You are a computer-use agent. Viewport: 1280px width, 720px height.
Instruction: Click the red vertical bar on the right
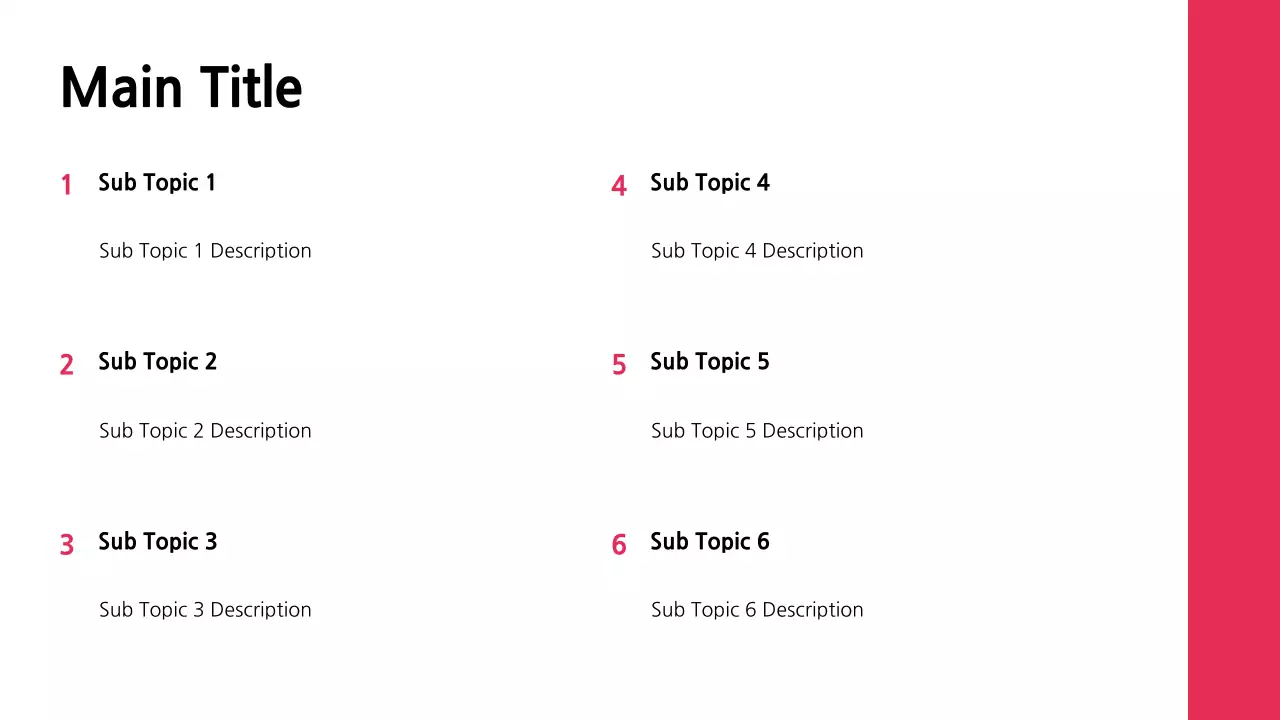[1233, 360]
